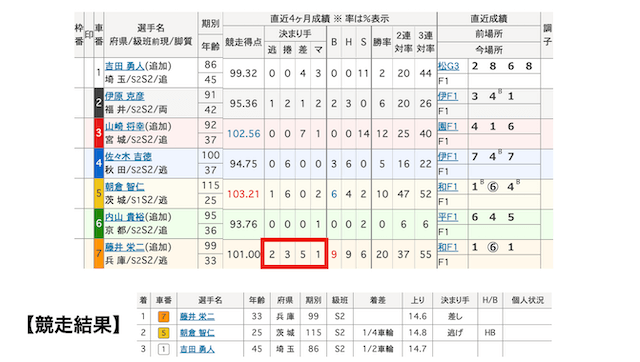
Task: Open 吉田 勇人 link in race results
Action: (197, 349)
